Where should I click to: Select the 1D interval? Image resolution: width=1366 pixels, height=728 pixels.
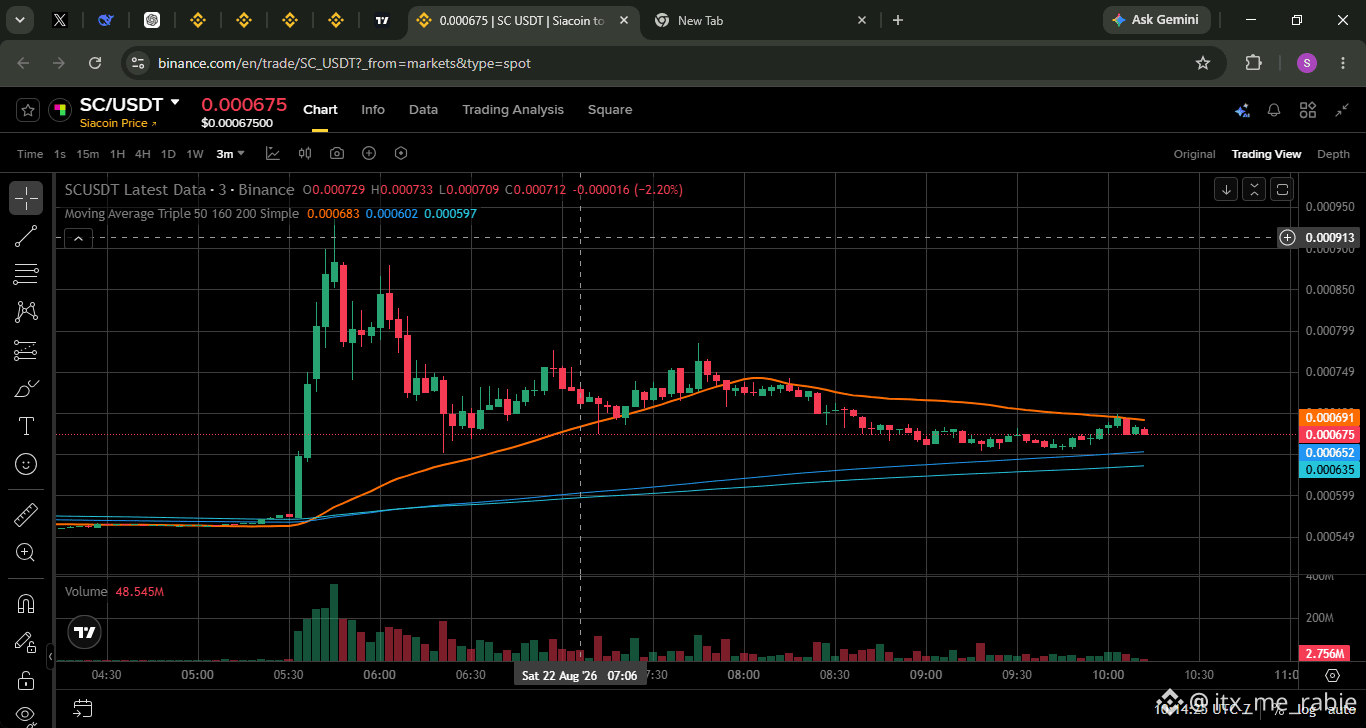click(x=168, y=154)
